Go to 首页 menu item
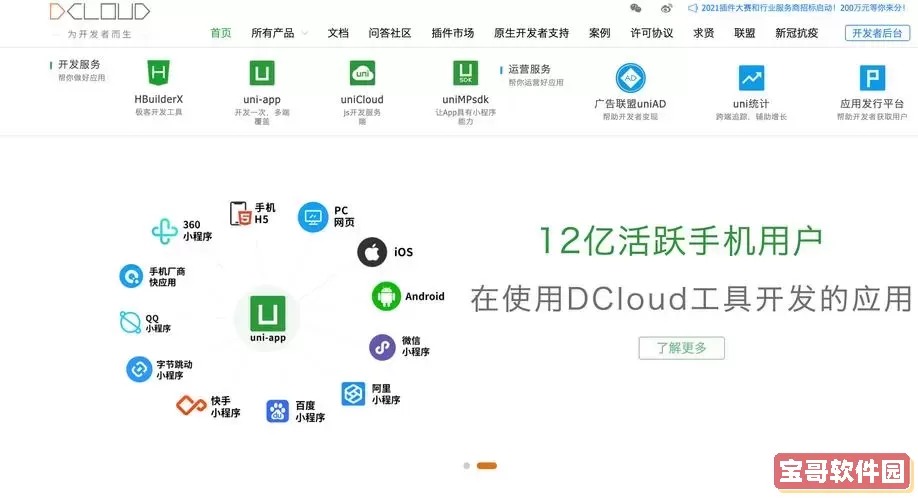 point(221,33)
